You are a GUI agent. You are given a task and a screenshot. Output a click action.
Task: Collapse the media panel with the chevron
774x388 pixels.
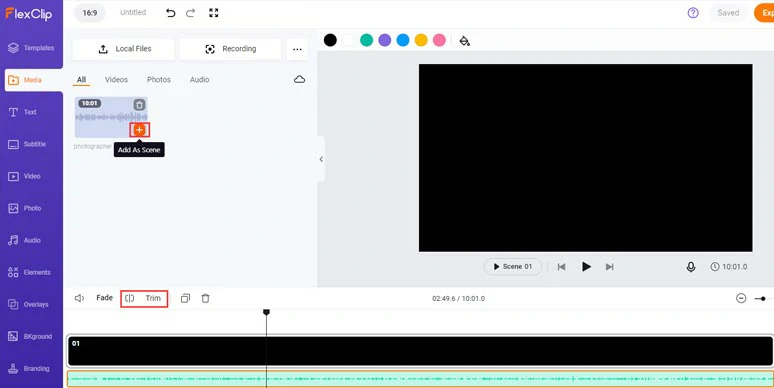tap(321, 159)
